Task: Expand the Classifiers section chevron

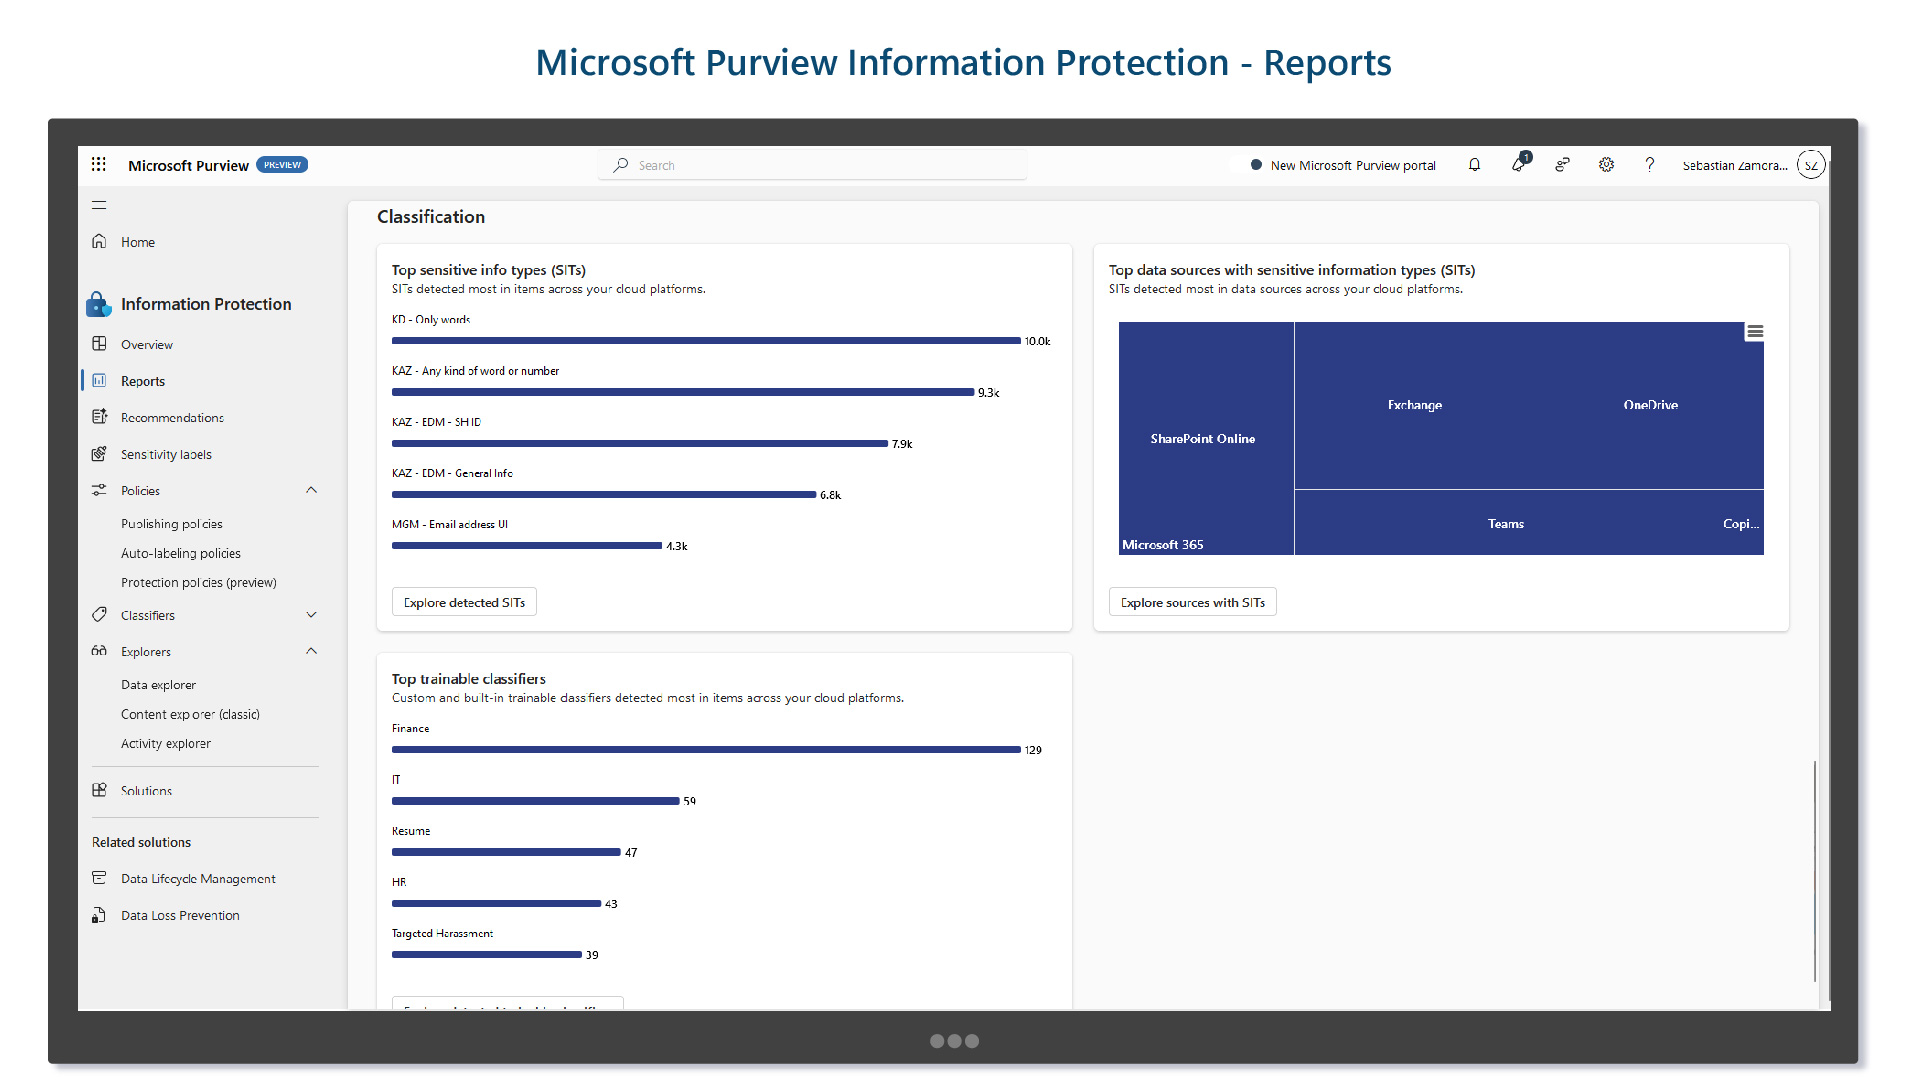Action: pos(311,615)
